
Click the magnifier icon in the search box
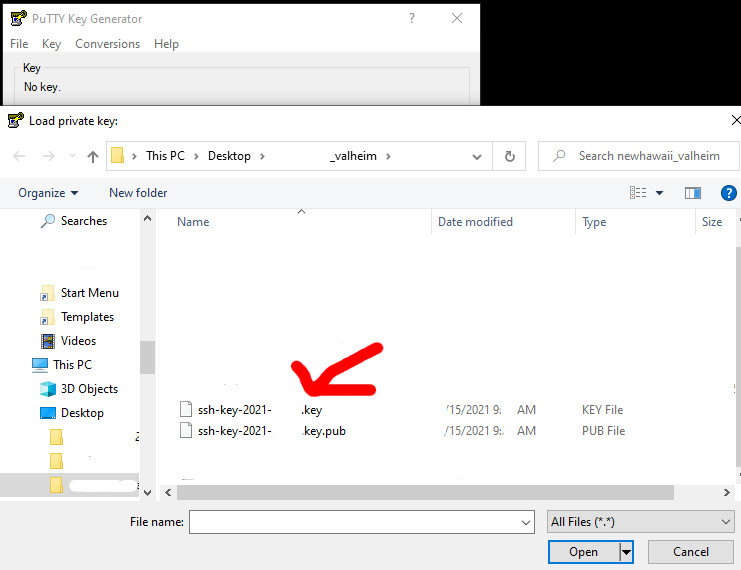click(x=560, y=155)
